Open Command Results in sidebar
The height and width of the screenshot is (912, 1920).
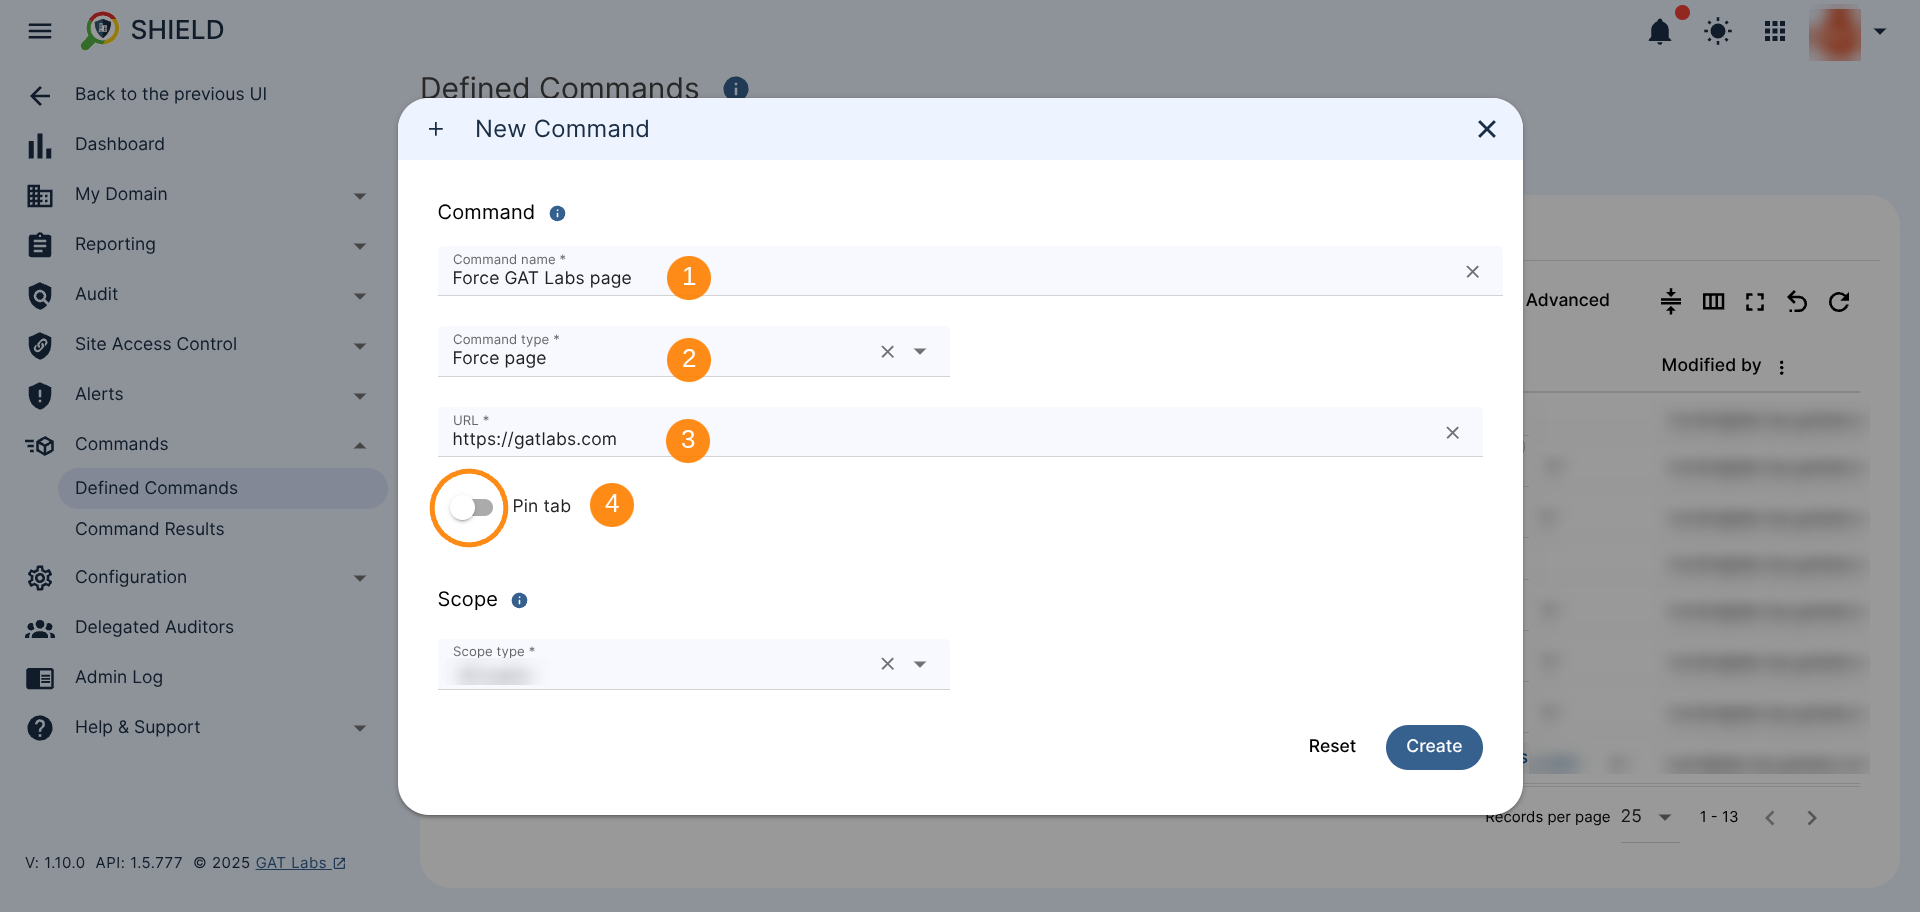coord(149,529)
